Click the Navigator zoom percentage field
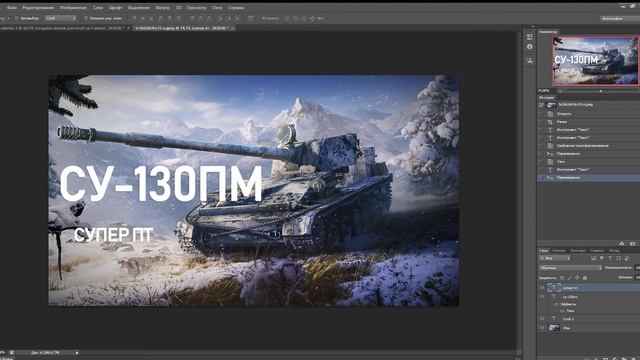The width and height of the screenshot is (640, 360). [544, 91]
